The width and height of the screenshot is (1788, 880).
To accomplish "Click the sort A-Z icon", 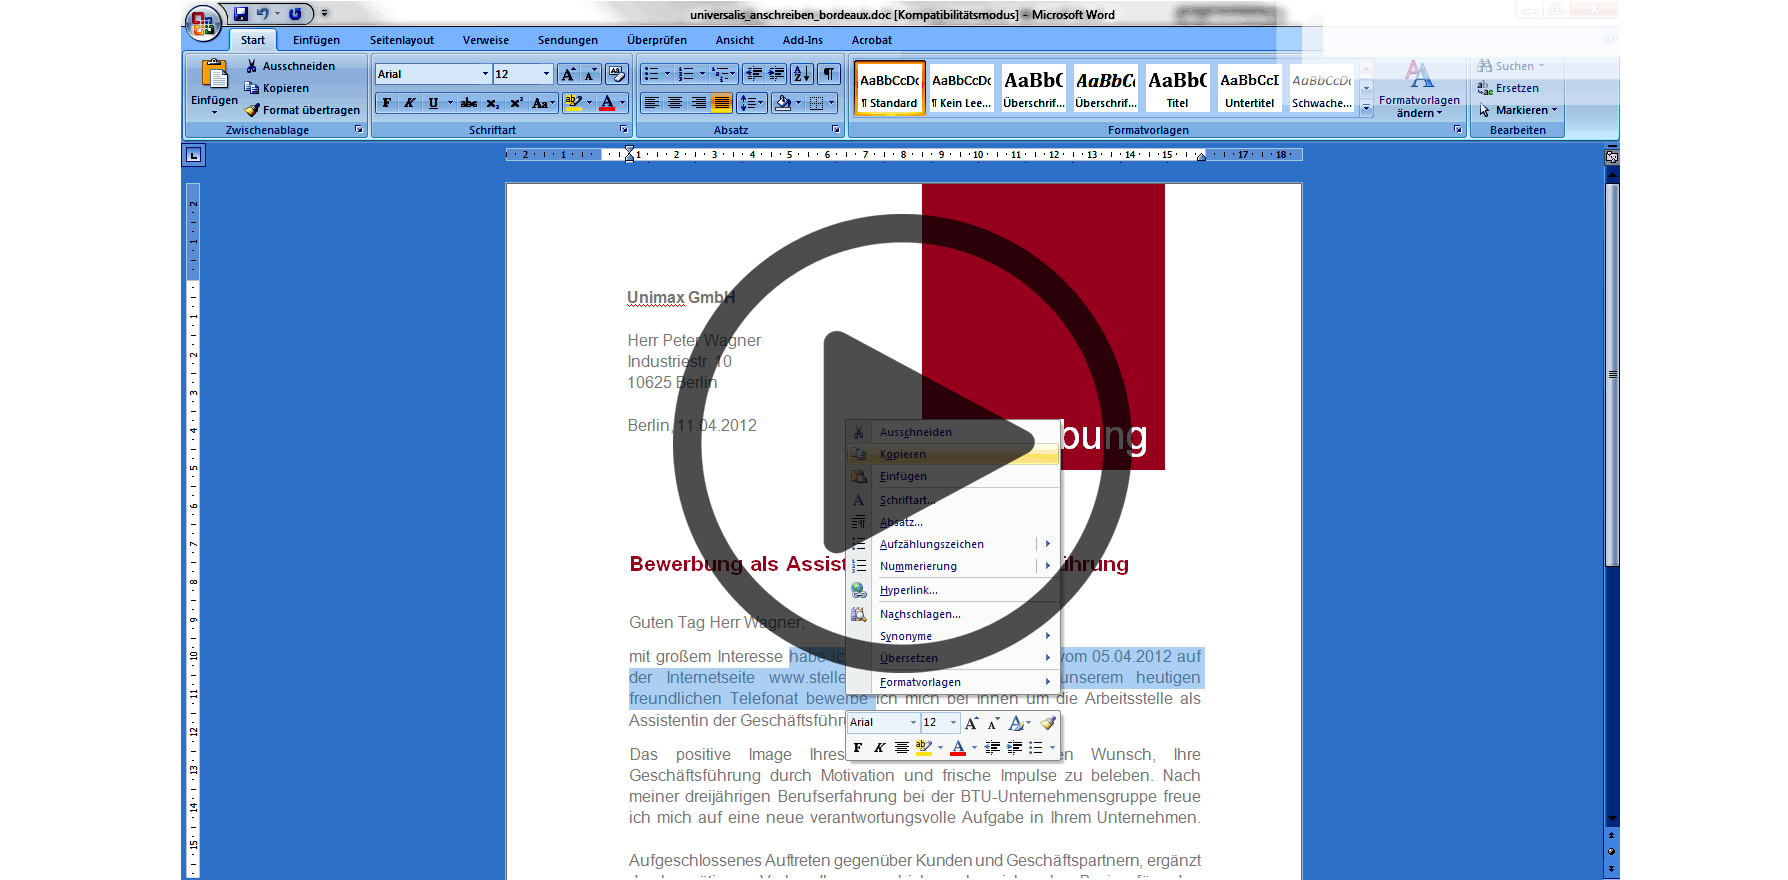I will (x=801, y=74).
